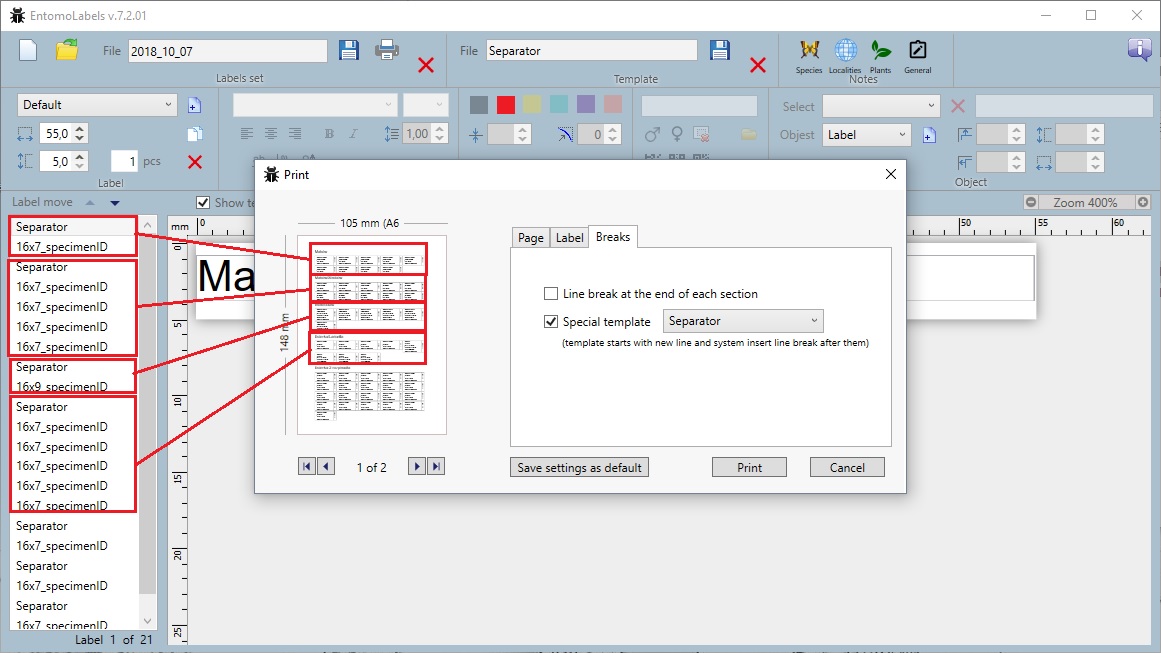Screen dimensions: 1161x653
Task: Switch to the Label tab
Action: (x=570, y=238)
